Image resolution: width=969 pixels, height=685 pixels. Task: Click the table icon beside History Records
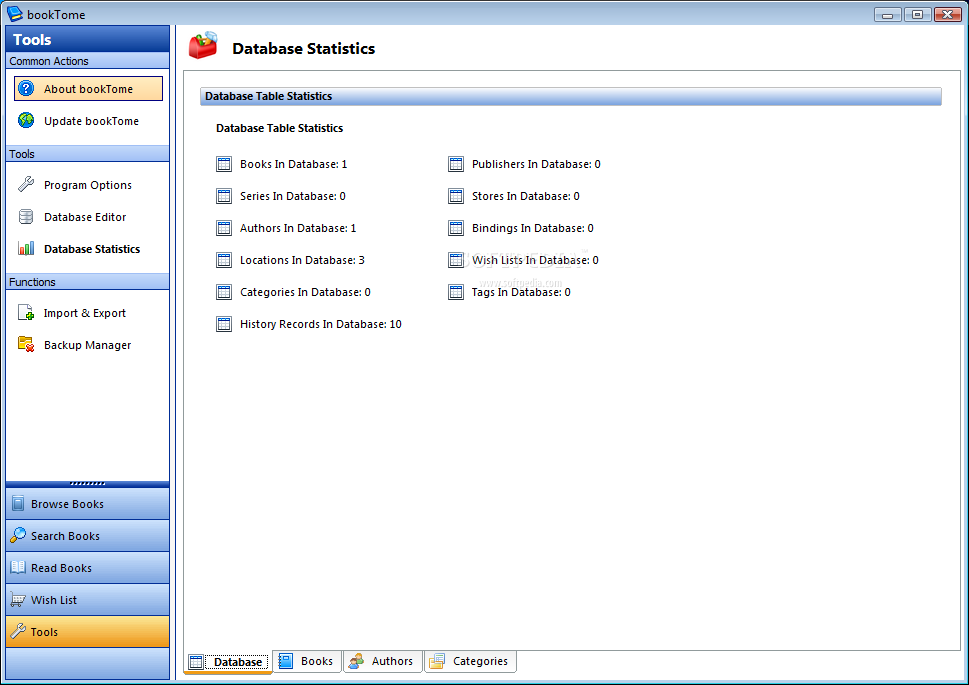224,324
